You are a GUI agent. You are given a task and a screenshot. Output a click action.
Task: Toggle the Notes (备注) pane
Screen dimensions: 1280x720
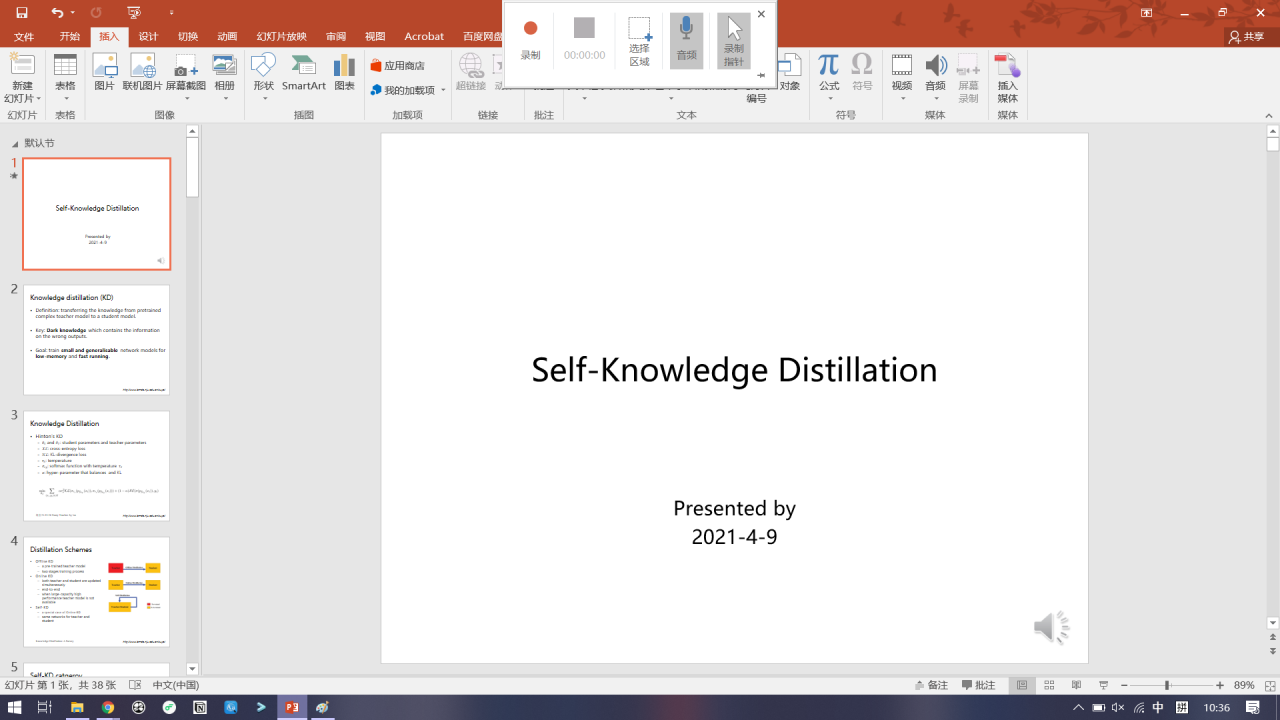pyautogui.click(x=931, y=685)
